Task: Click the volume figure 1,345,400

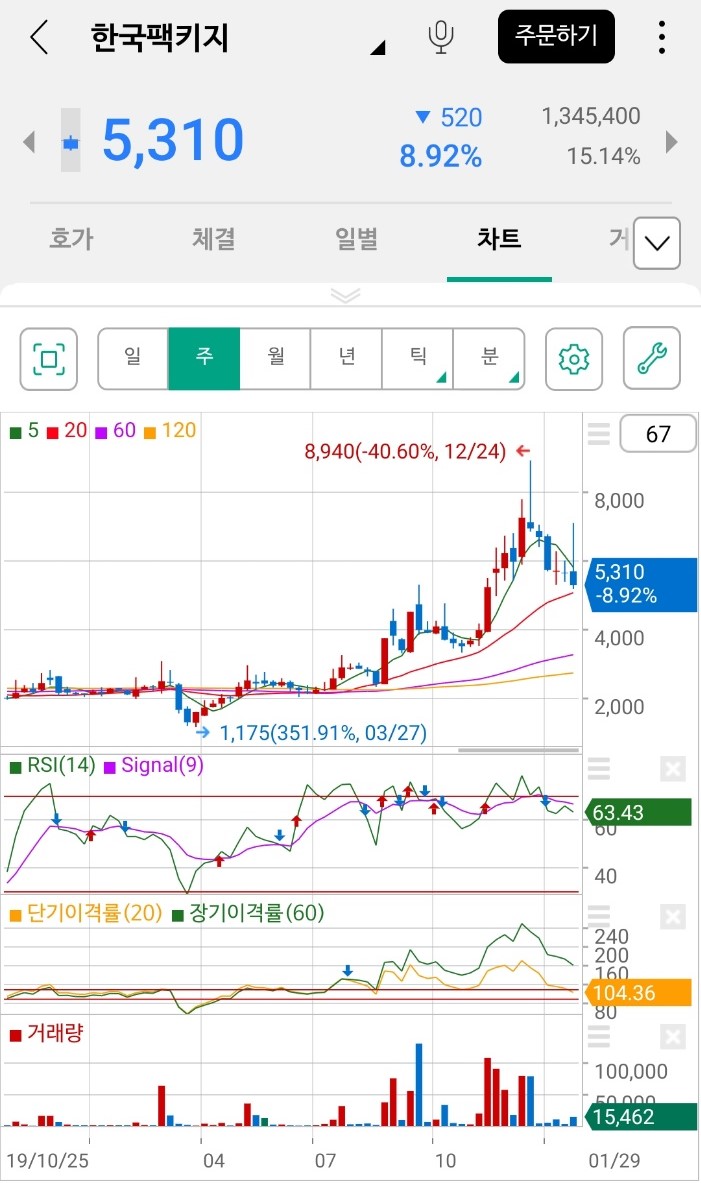Action: 591,116
